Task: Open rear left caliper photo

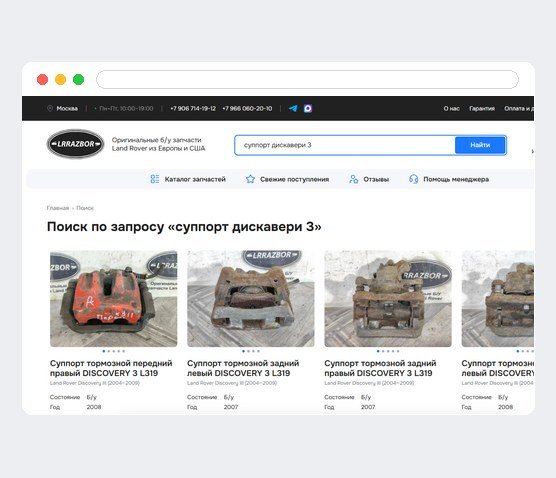Action: [x=251, y=299]
